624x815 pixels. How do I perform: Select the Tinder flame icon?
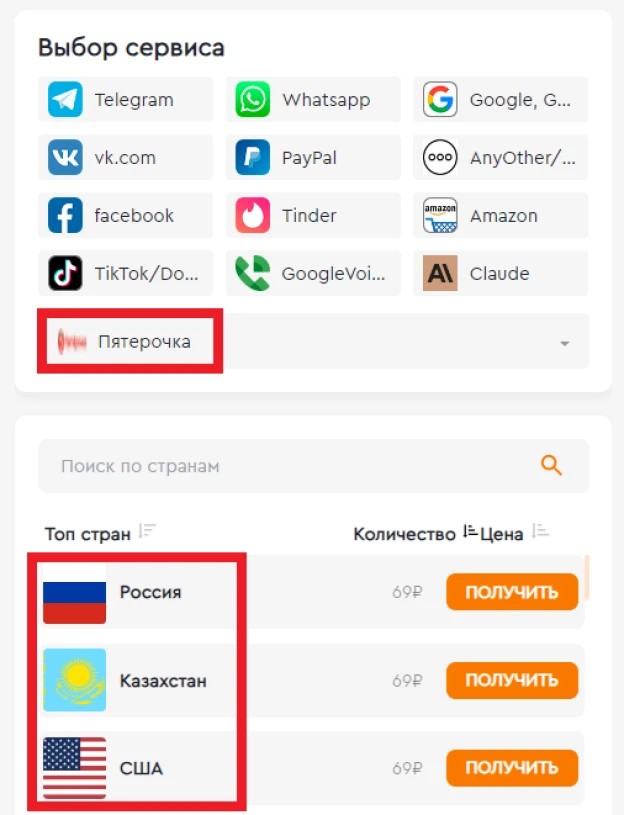pyautogui.click(x=253, y=215)
